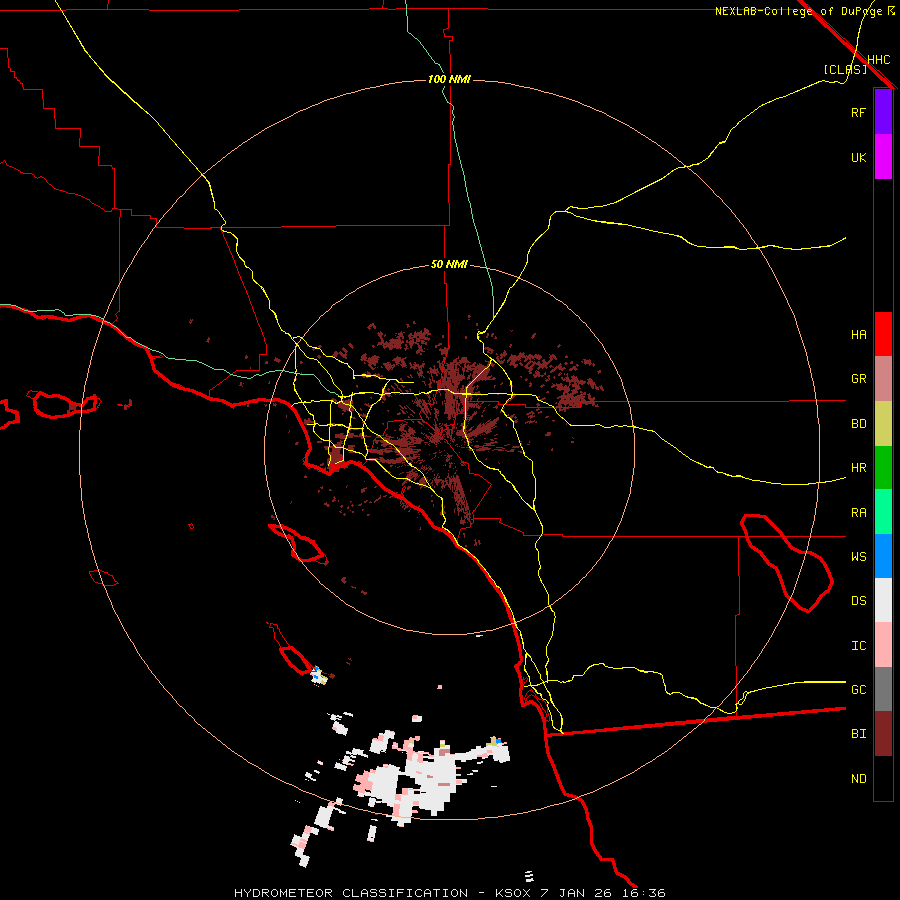Click the "HR" legend label
Viewport: 900px width, 900px height.
858,468
